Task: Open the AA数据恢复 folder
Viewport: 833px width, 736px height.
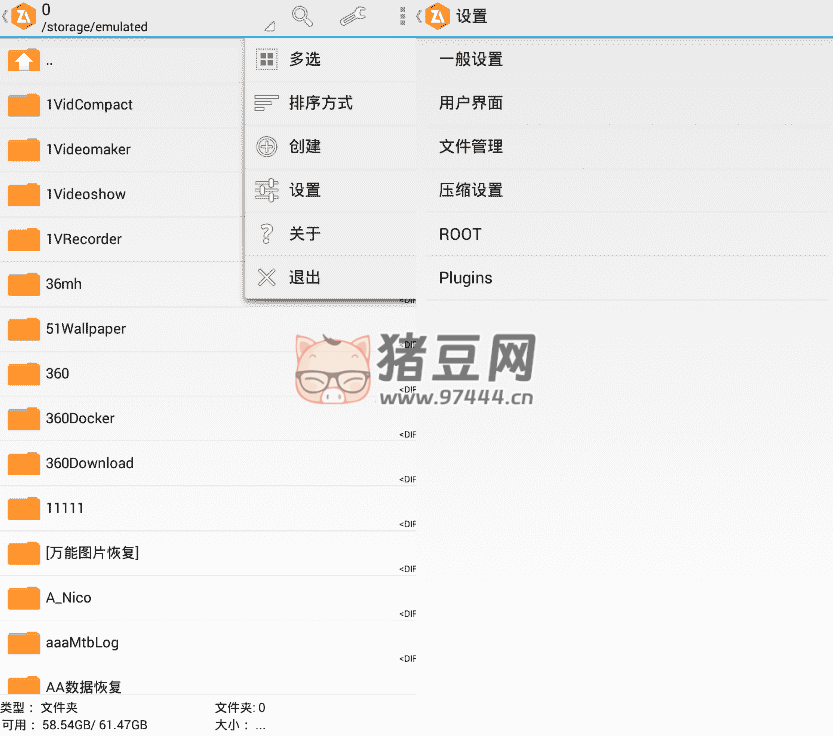Action: coord(208,682)
